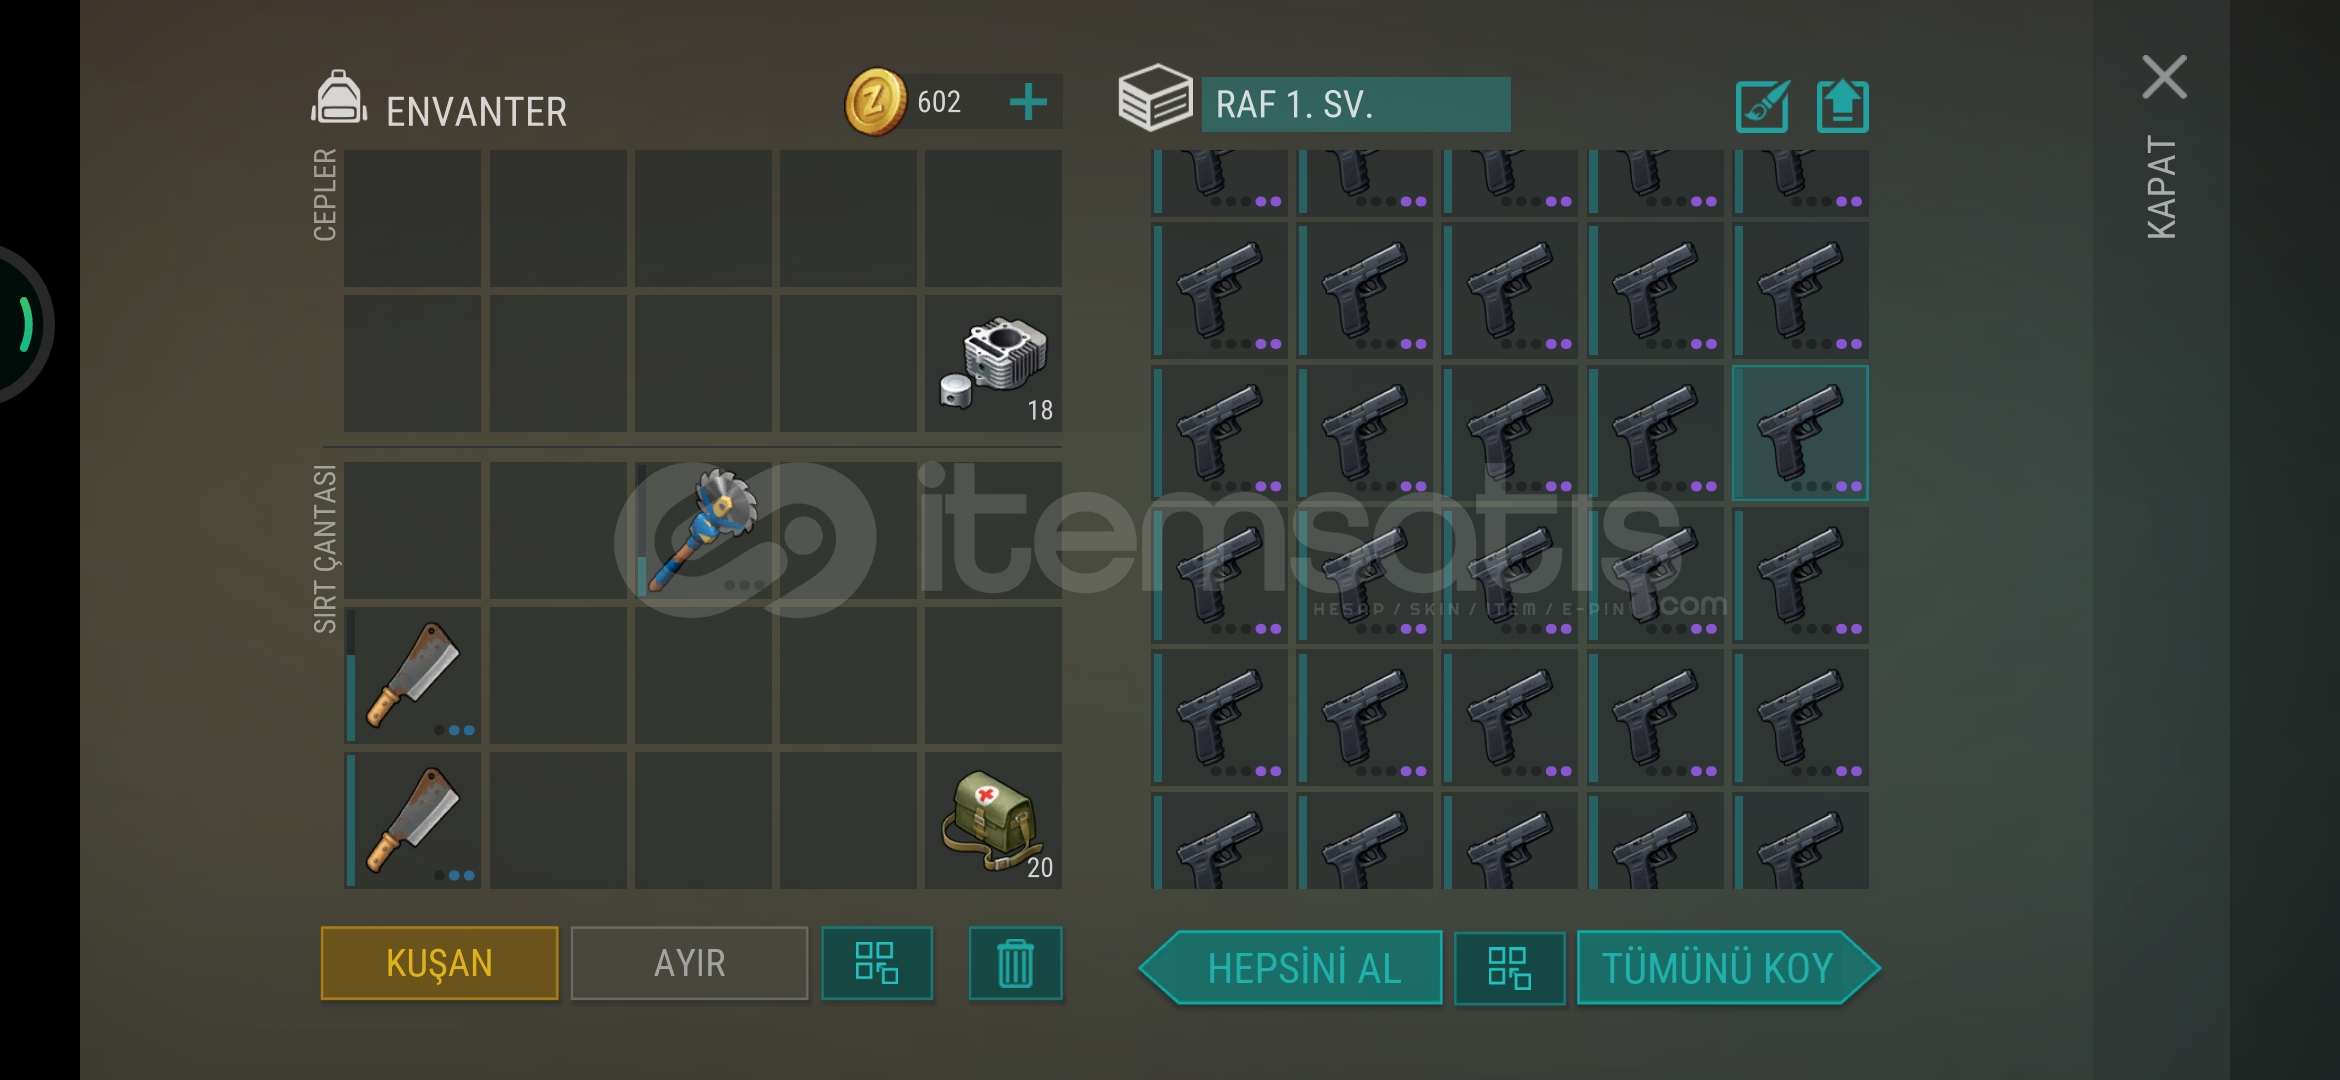Select the upper cleaver in backpack

pos(413,676)
